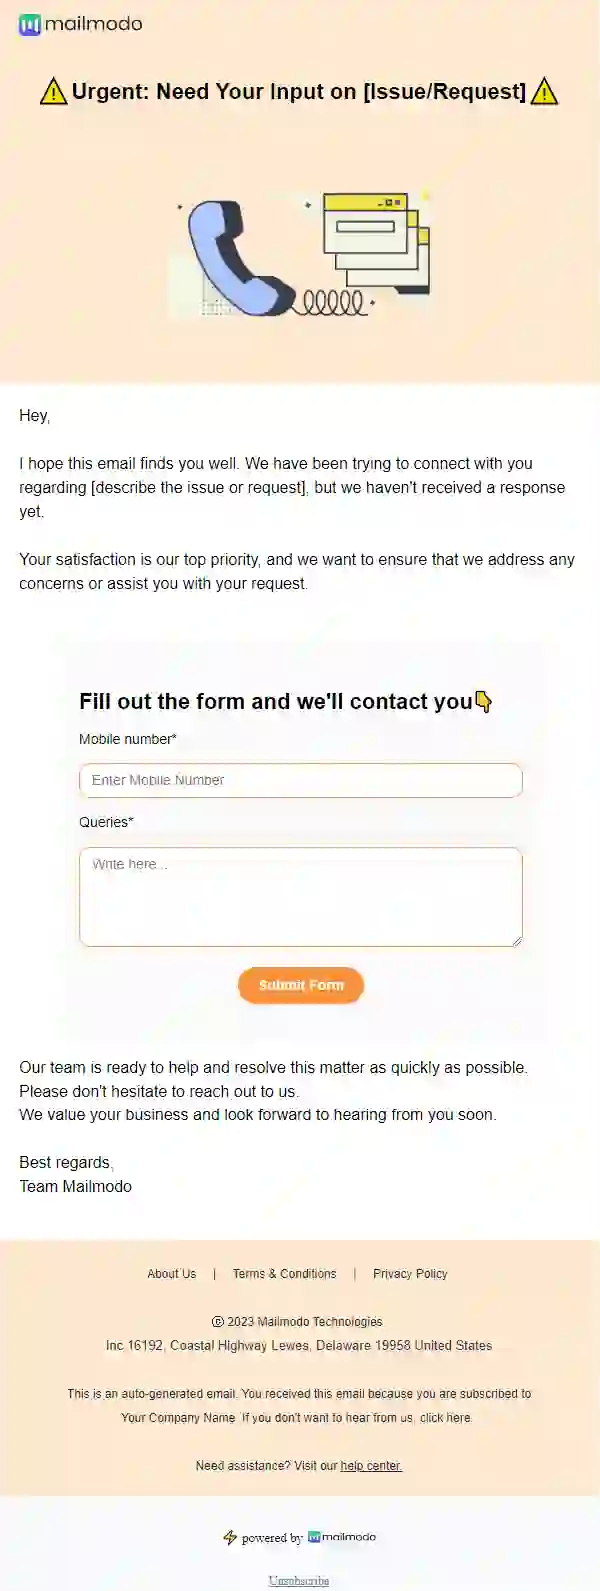
Task: Click the Queries text area
Action: coord(300,895)
